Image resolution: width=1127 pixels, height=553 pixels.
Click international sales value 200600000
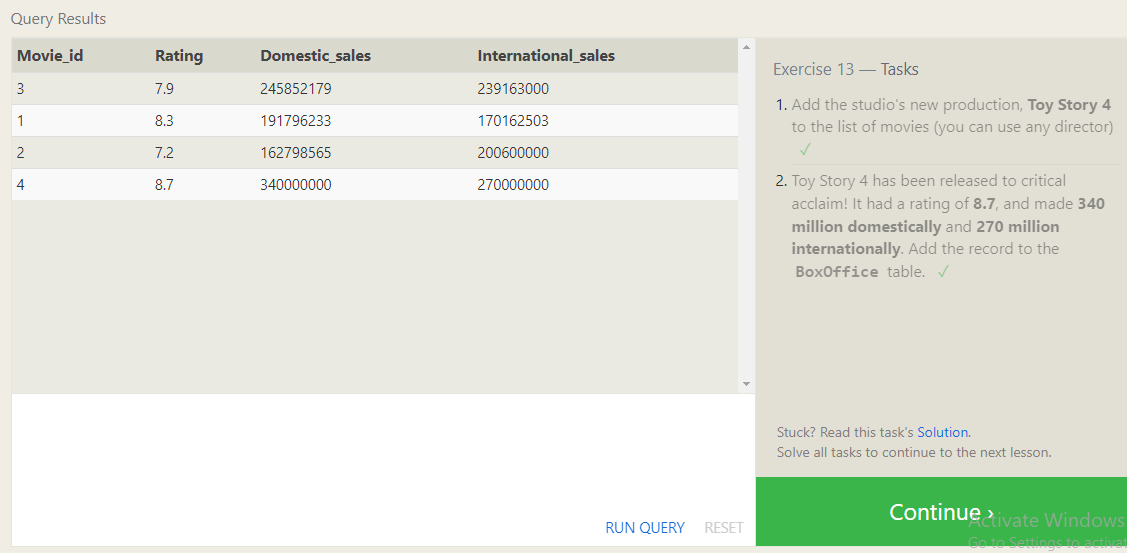(x=513, y=153)
